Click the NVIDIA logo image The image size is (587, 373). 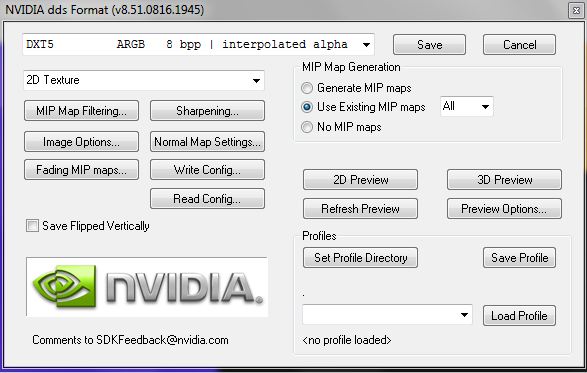(x=147, y=287)
